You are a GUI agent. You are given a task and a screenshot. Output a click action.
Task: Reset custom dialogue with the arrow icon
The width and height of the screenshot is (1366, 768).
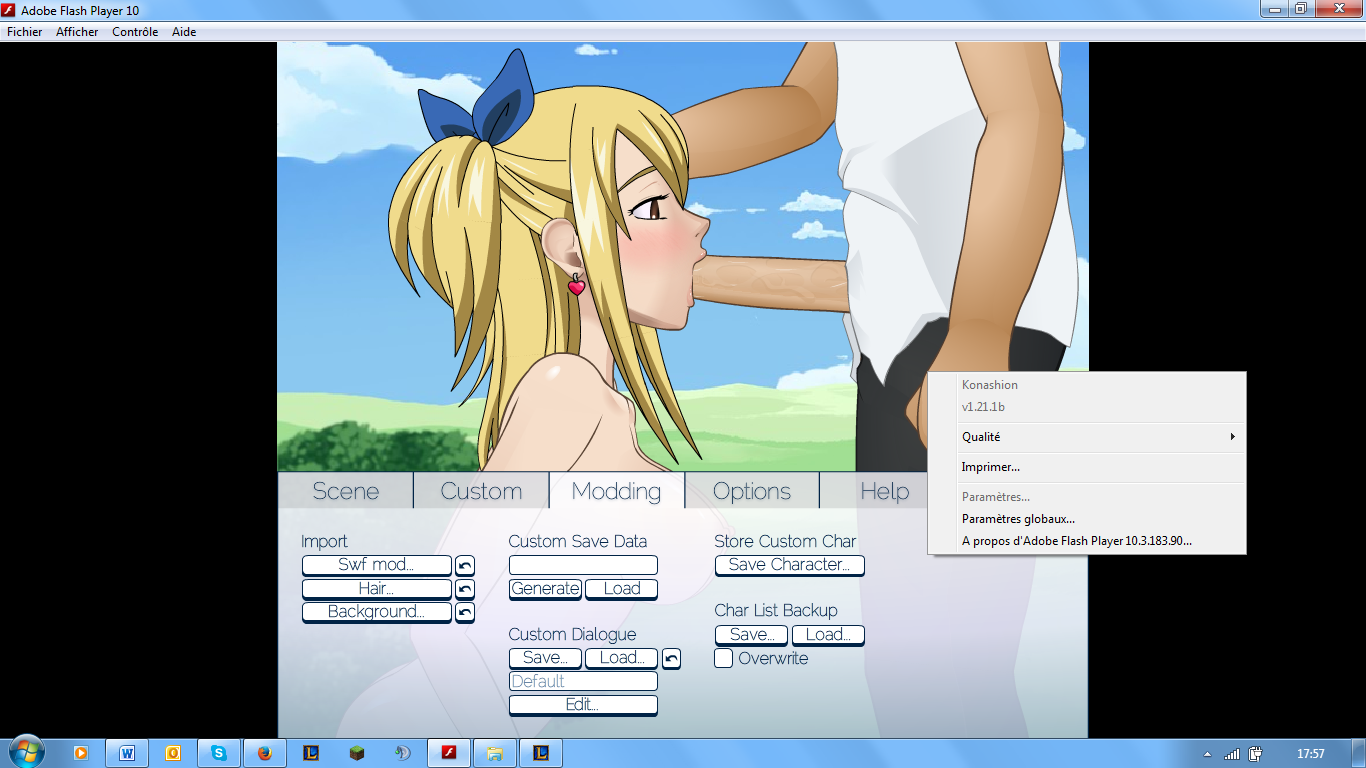pyautogui.click(x=672, y=659)
